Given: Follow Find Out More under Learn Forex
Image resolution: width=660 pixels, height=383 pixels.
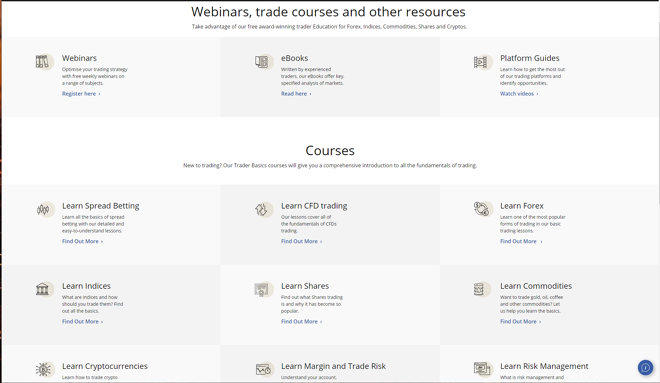Looking at the screenshot, I should (521, 241).
